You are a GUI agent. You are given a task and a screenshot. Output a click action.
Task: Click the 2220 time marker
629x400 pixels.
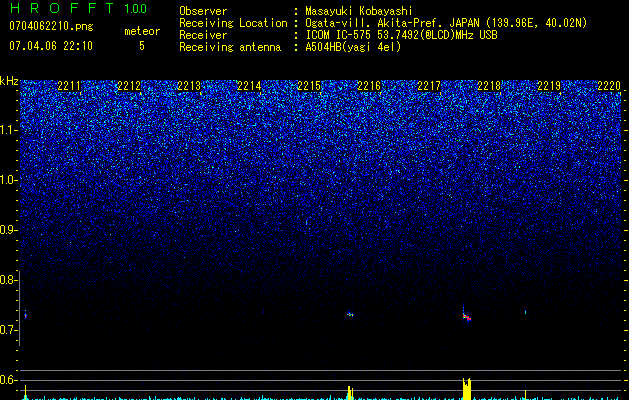pyautogui.click(x=609, y=86)
